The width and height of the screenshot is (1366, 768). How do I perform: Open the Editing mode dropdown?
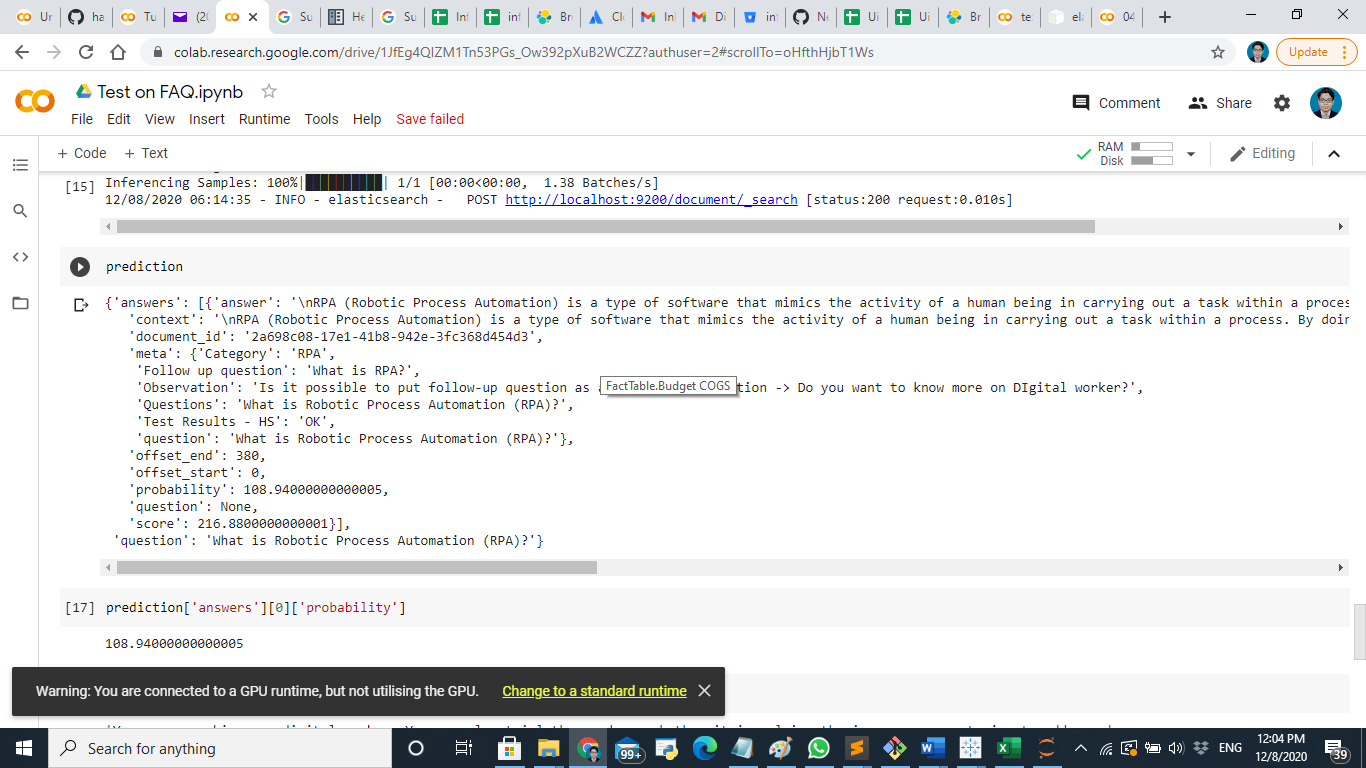coord(1262,153)
